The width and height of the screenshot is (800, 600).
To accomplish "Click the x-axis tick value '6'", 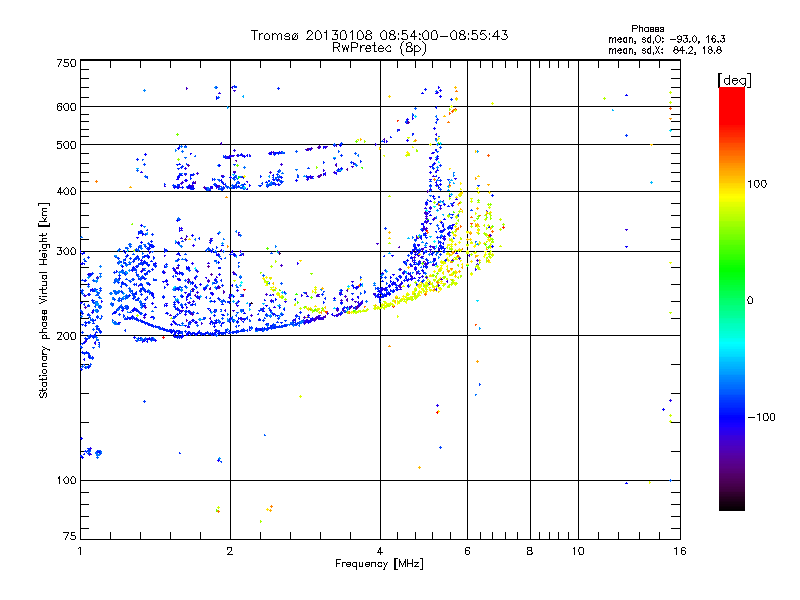I will [467, 551].
